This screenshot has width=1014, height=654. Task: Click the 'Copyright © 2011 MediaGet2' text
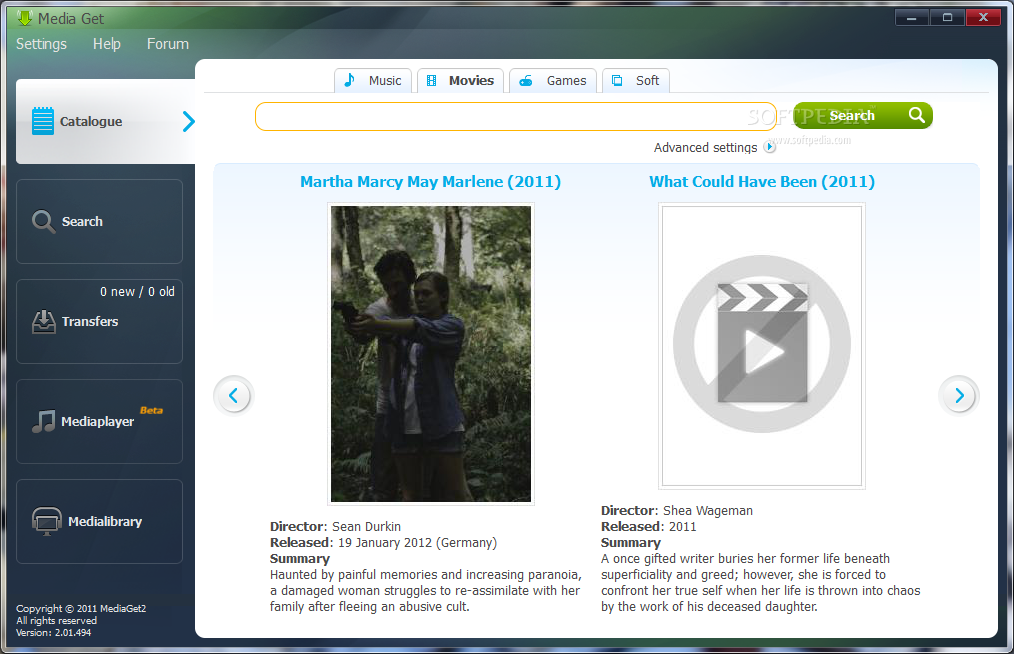[81, 609]
